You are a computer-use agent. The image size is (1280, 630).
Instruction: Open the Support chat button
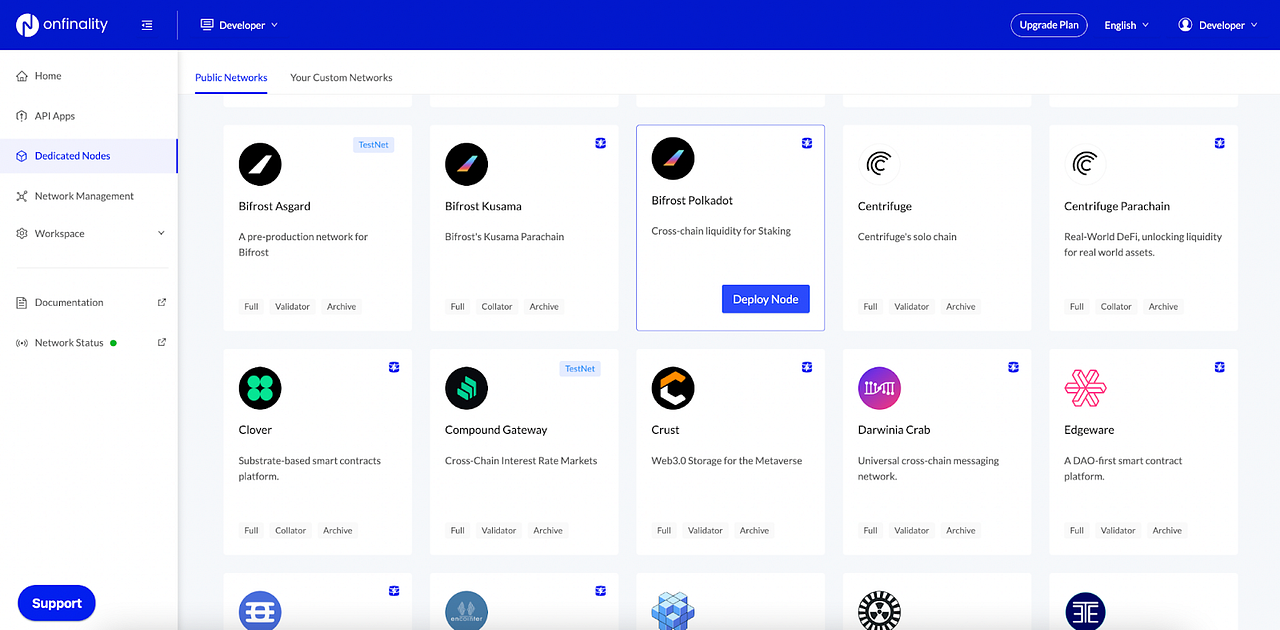click(57, 603)
